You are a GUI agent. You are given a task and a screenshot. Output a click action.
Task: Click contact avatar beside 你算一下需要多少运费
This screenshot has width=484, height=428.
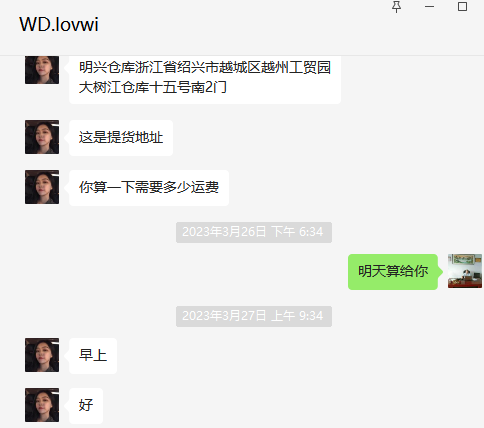[42, 187]
